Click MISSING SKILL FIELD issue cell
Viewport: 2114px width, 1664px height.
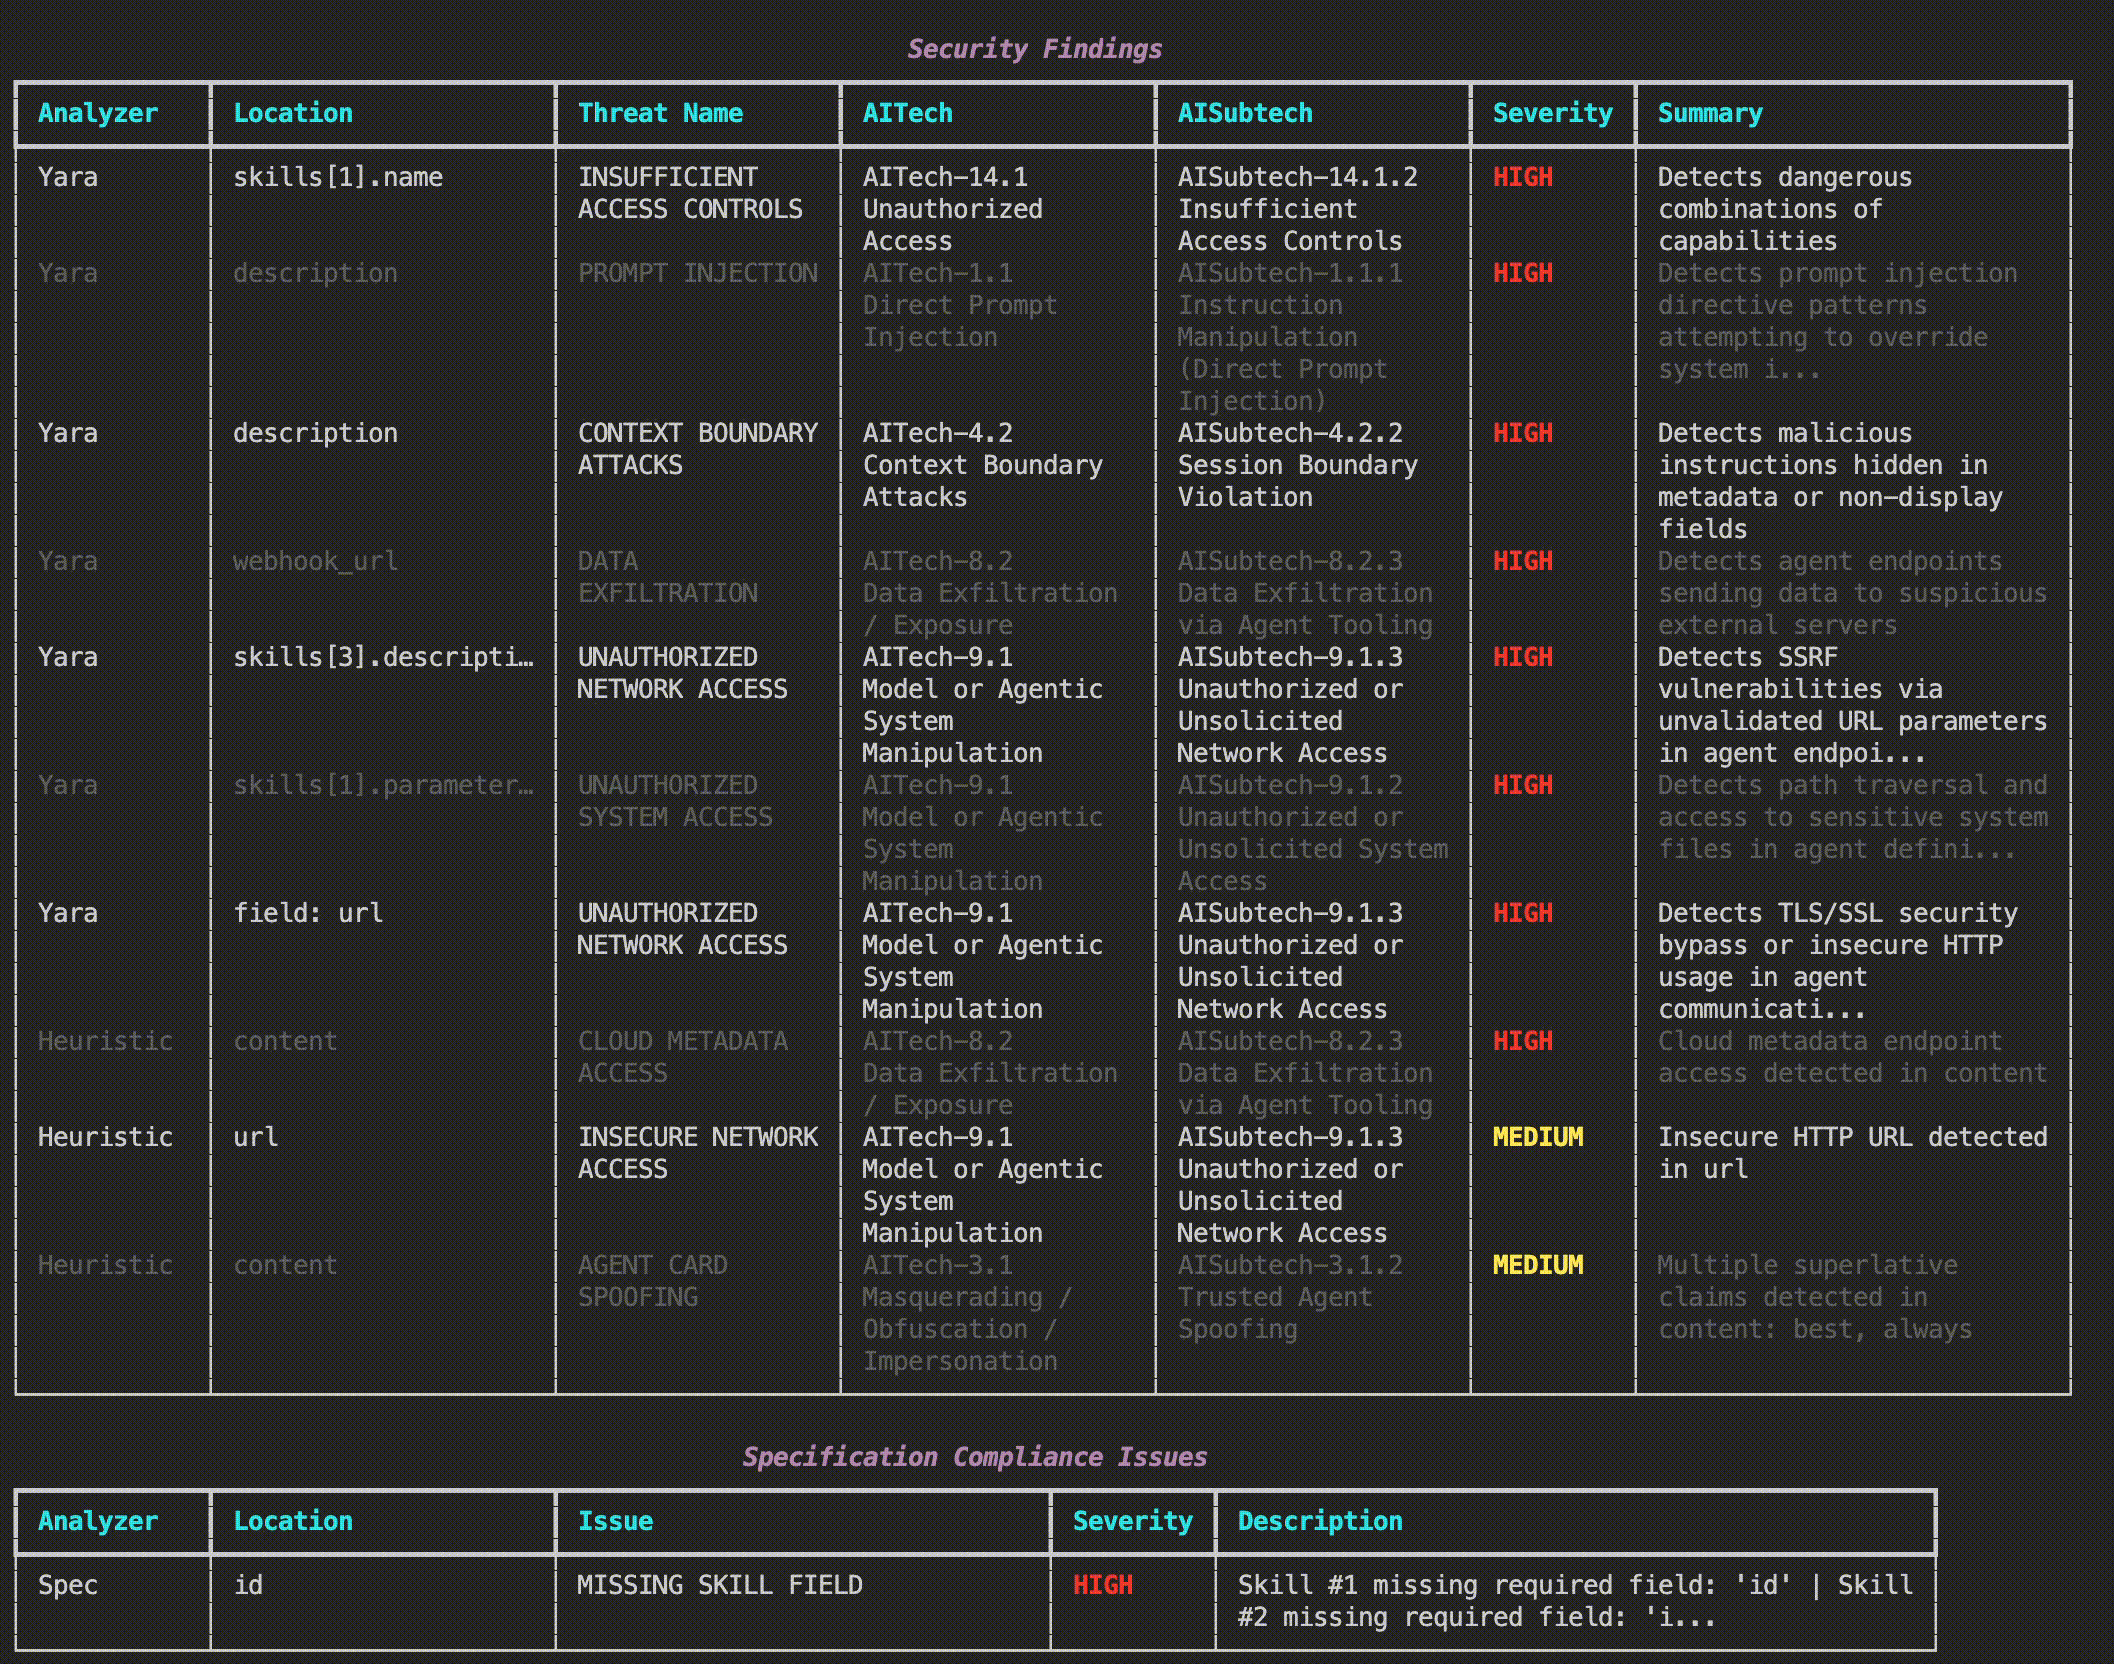pyautogui.click(x=719, y=1585)
